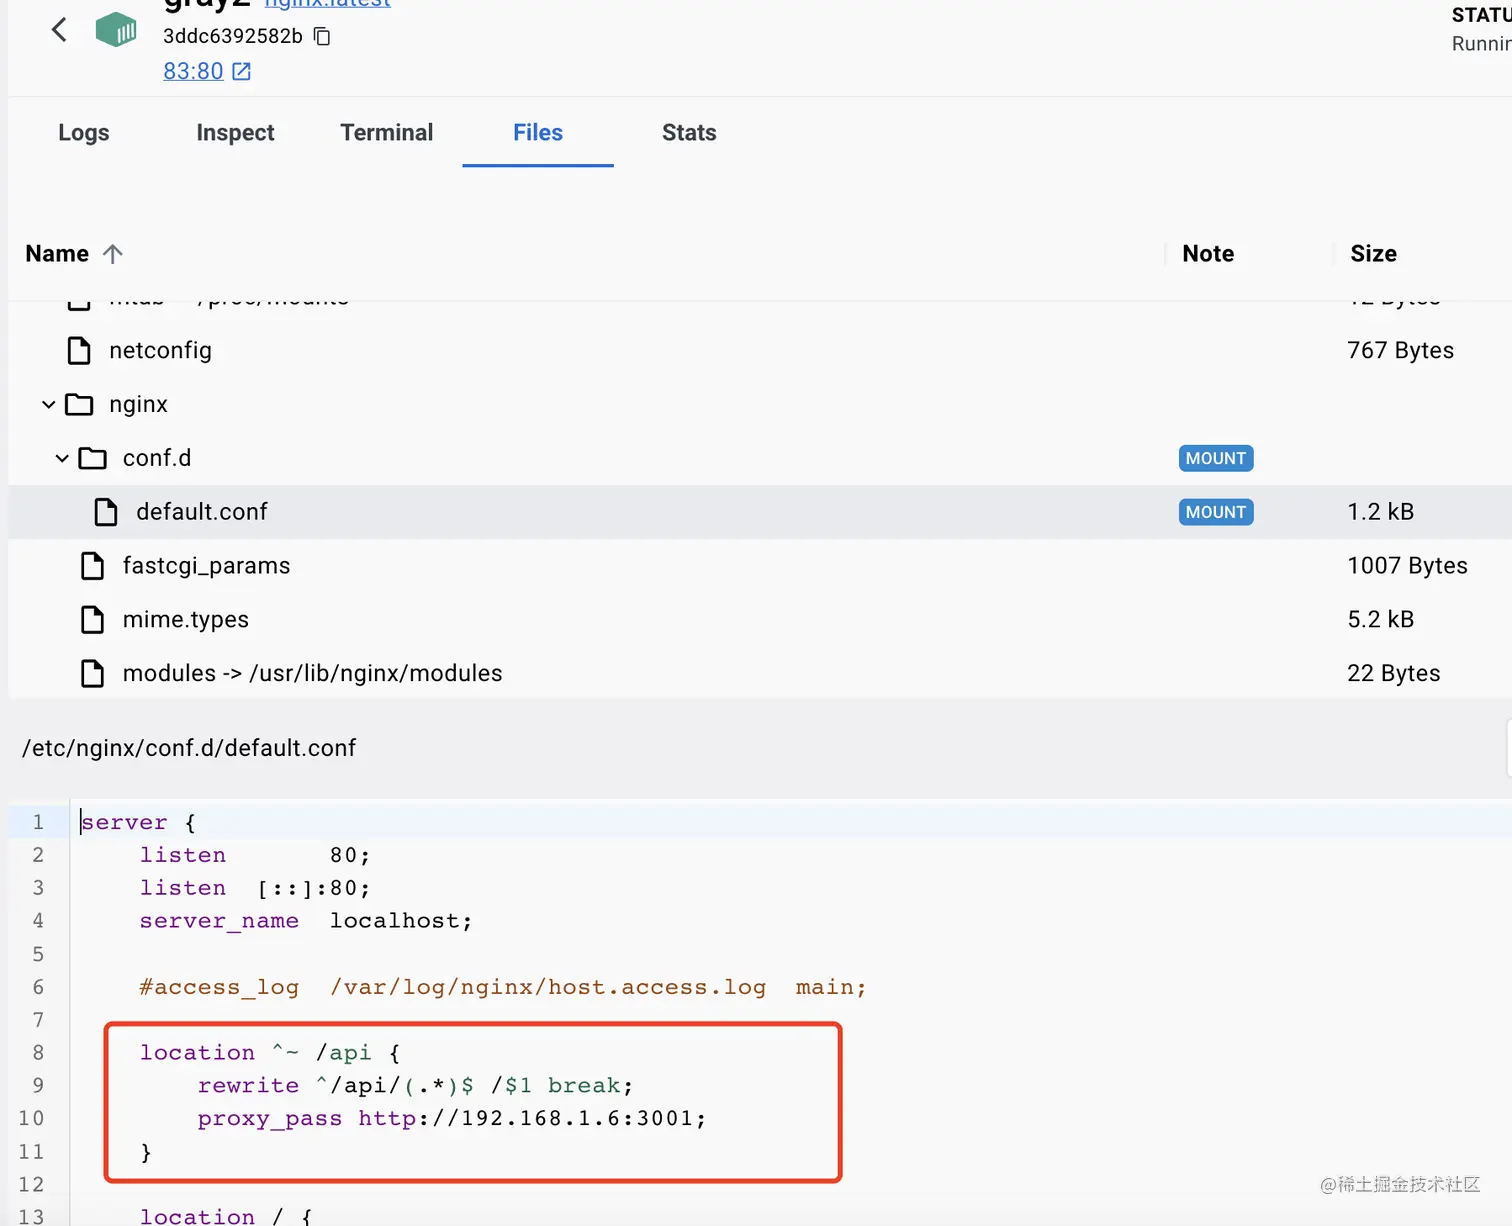The width and height of the screenshot is (1512, 1226).
Task: Click the fastcgi_params file icon
Action: coord(92,566)
